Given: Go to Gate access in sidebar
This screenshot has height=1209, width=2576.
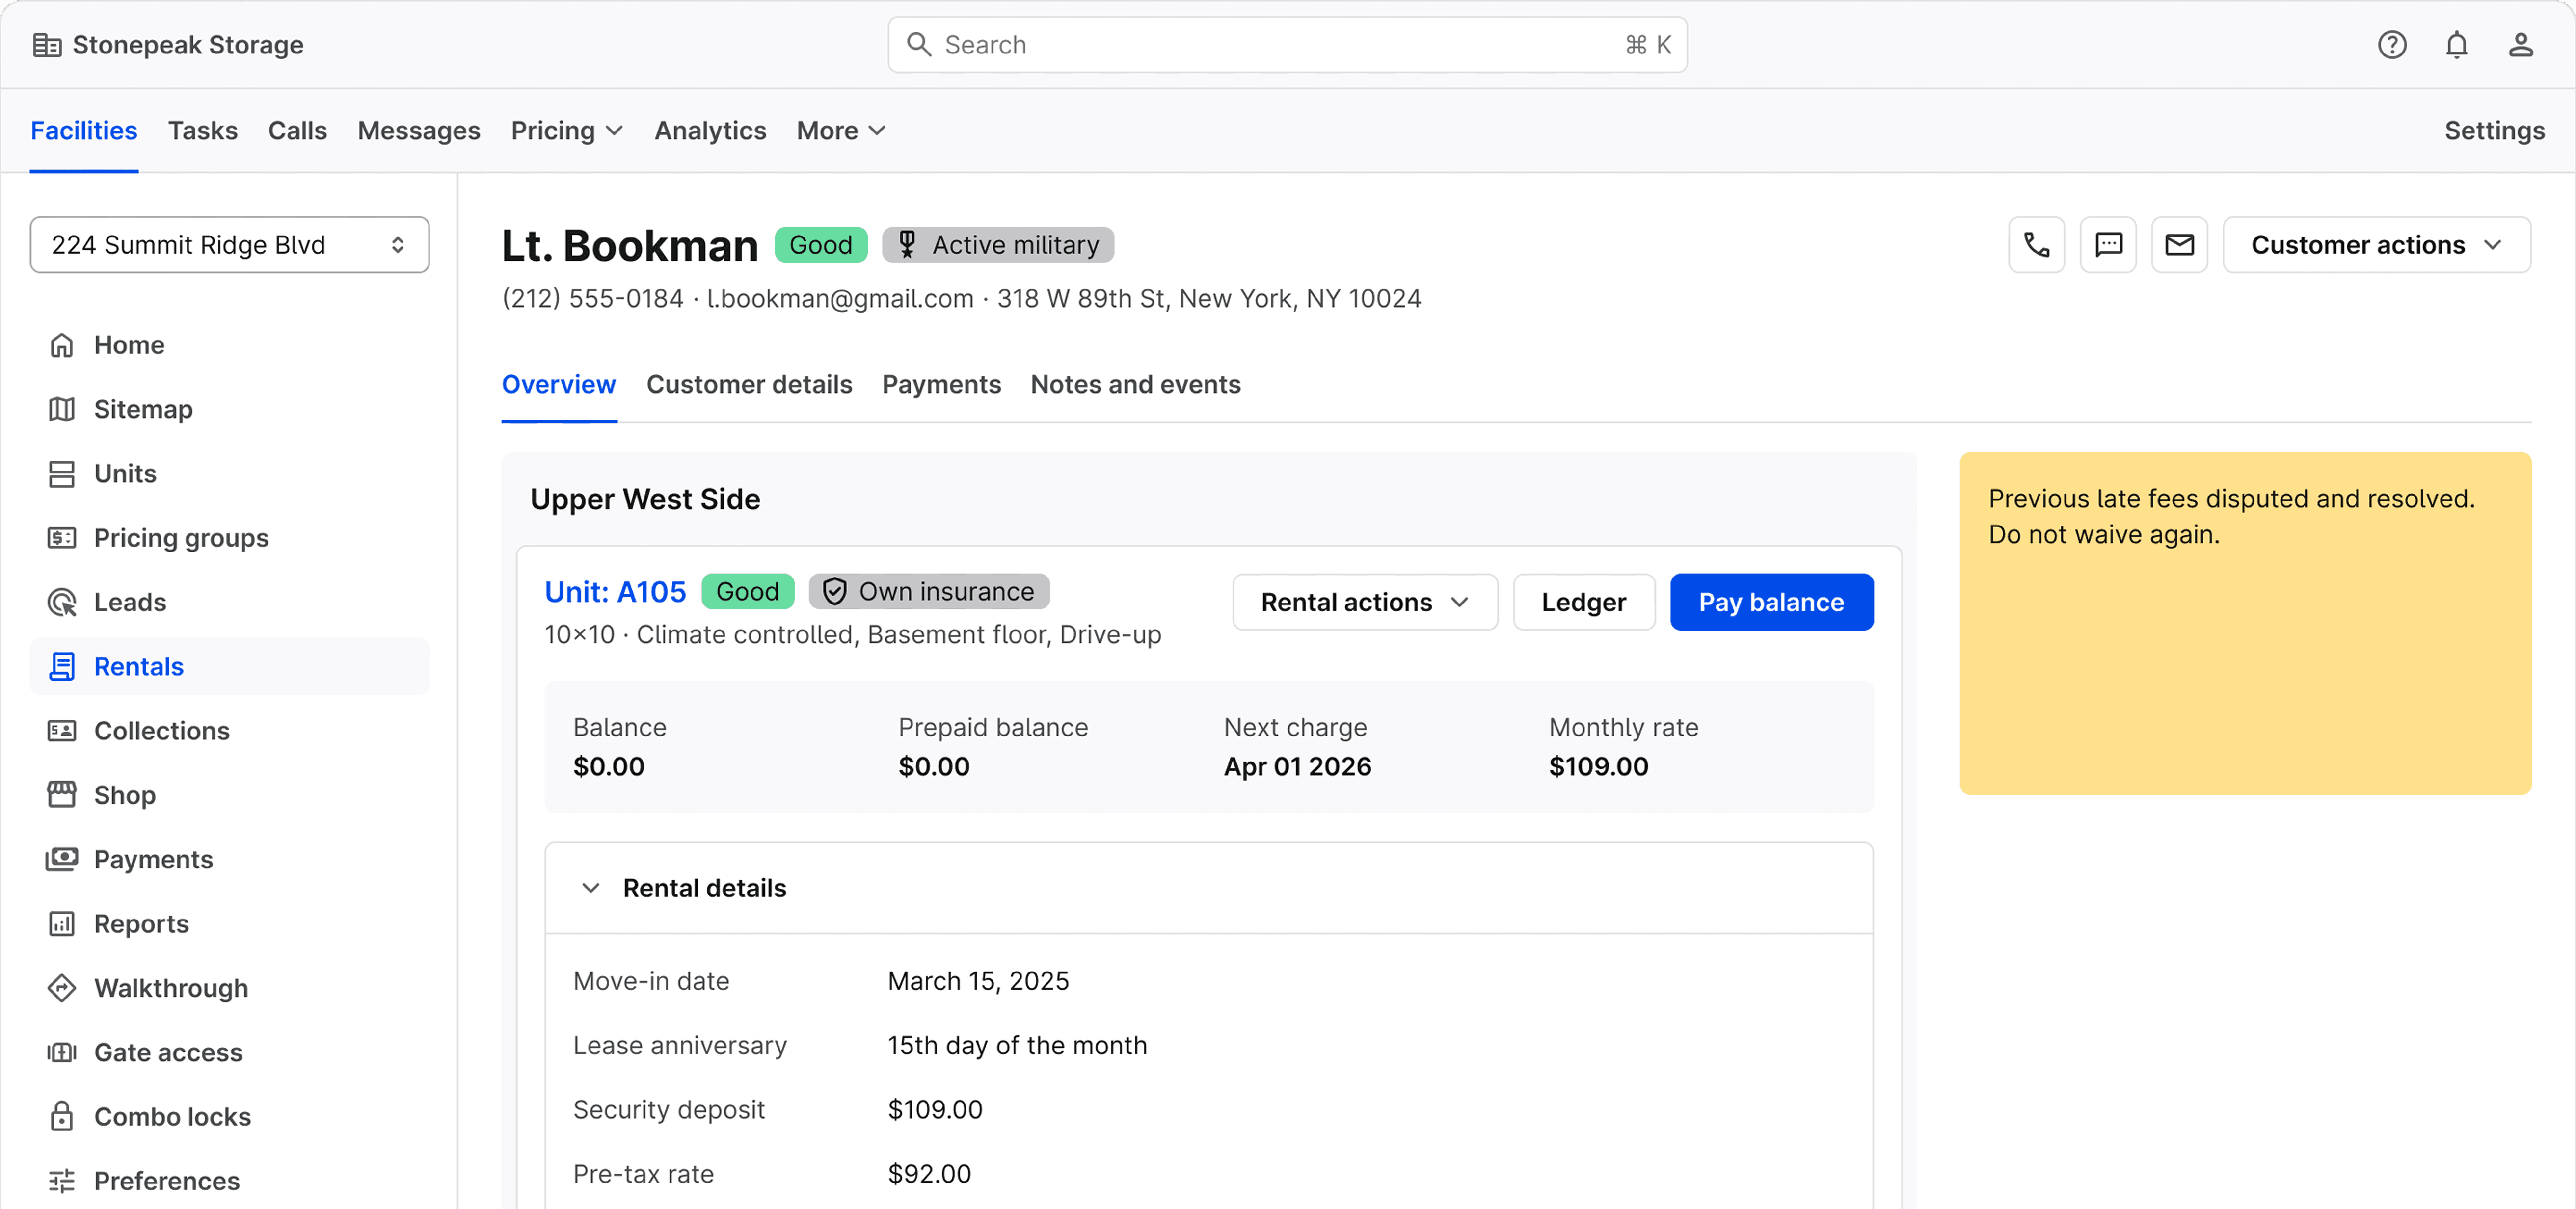Looking at the screenshot, I should coord(168,1052).
